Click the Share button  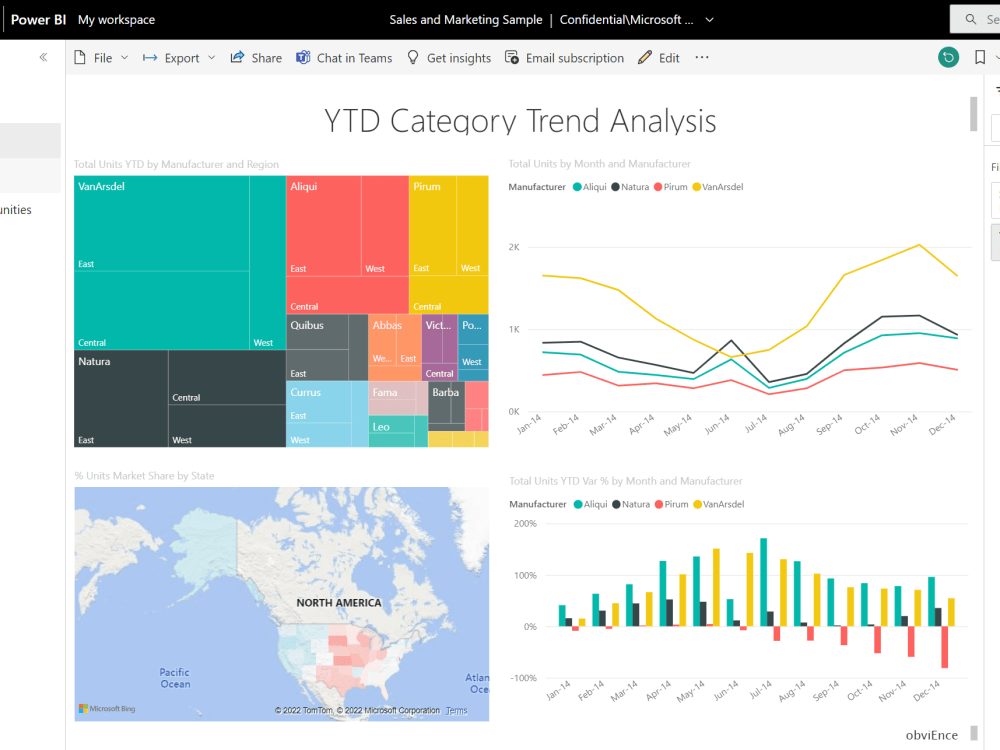pos(256,58)
